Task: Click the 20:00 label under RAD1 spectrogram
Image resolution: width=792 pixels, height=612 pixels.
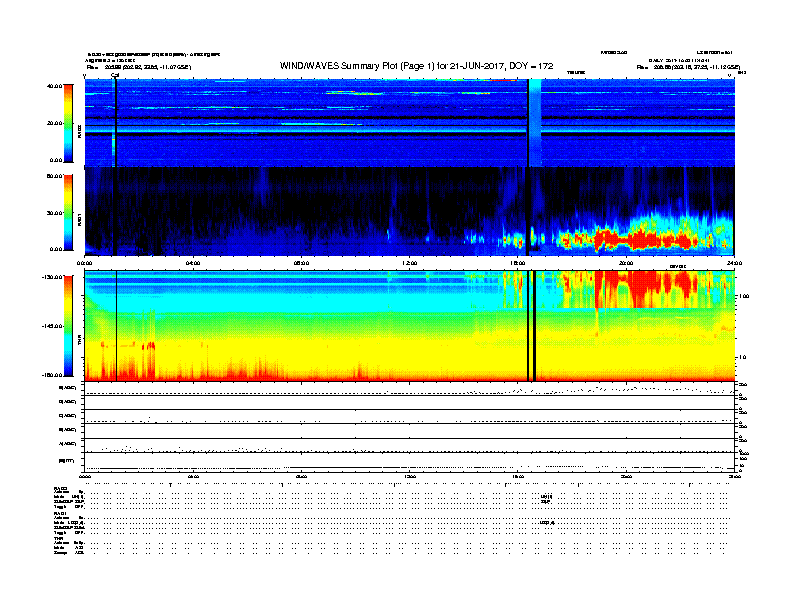Action: click(x=626, y=263)
